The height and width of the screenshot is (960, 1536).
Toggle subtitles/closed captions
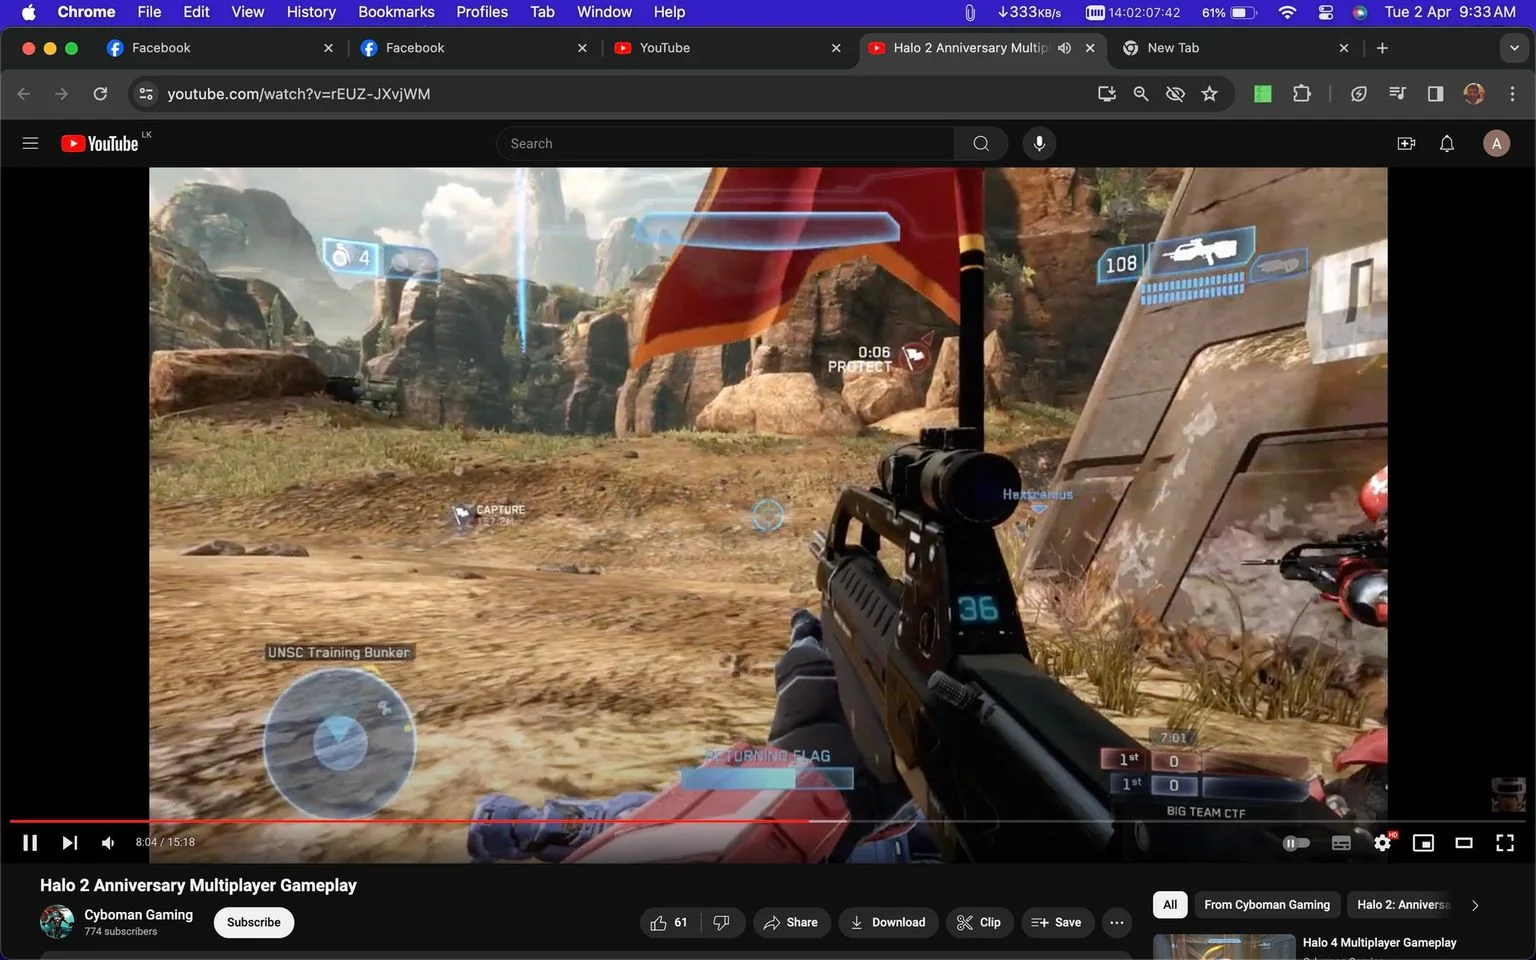1341,843
